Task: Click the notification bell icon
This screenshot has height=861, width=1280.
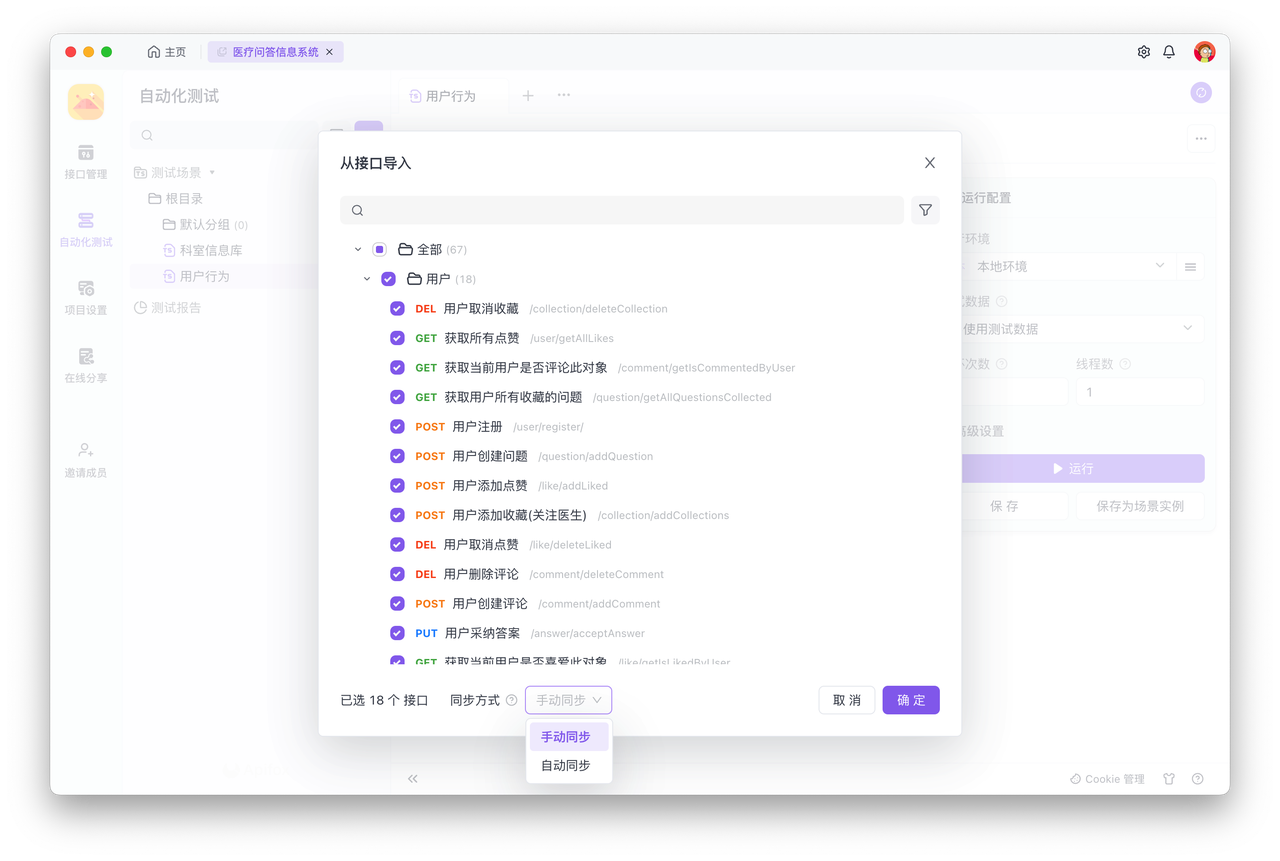Action: pos(1169,52)
